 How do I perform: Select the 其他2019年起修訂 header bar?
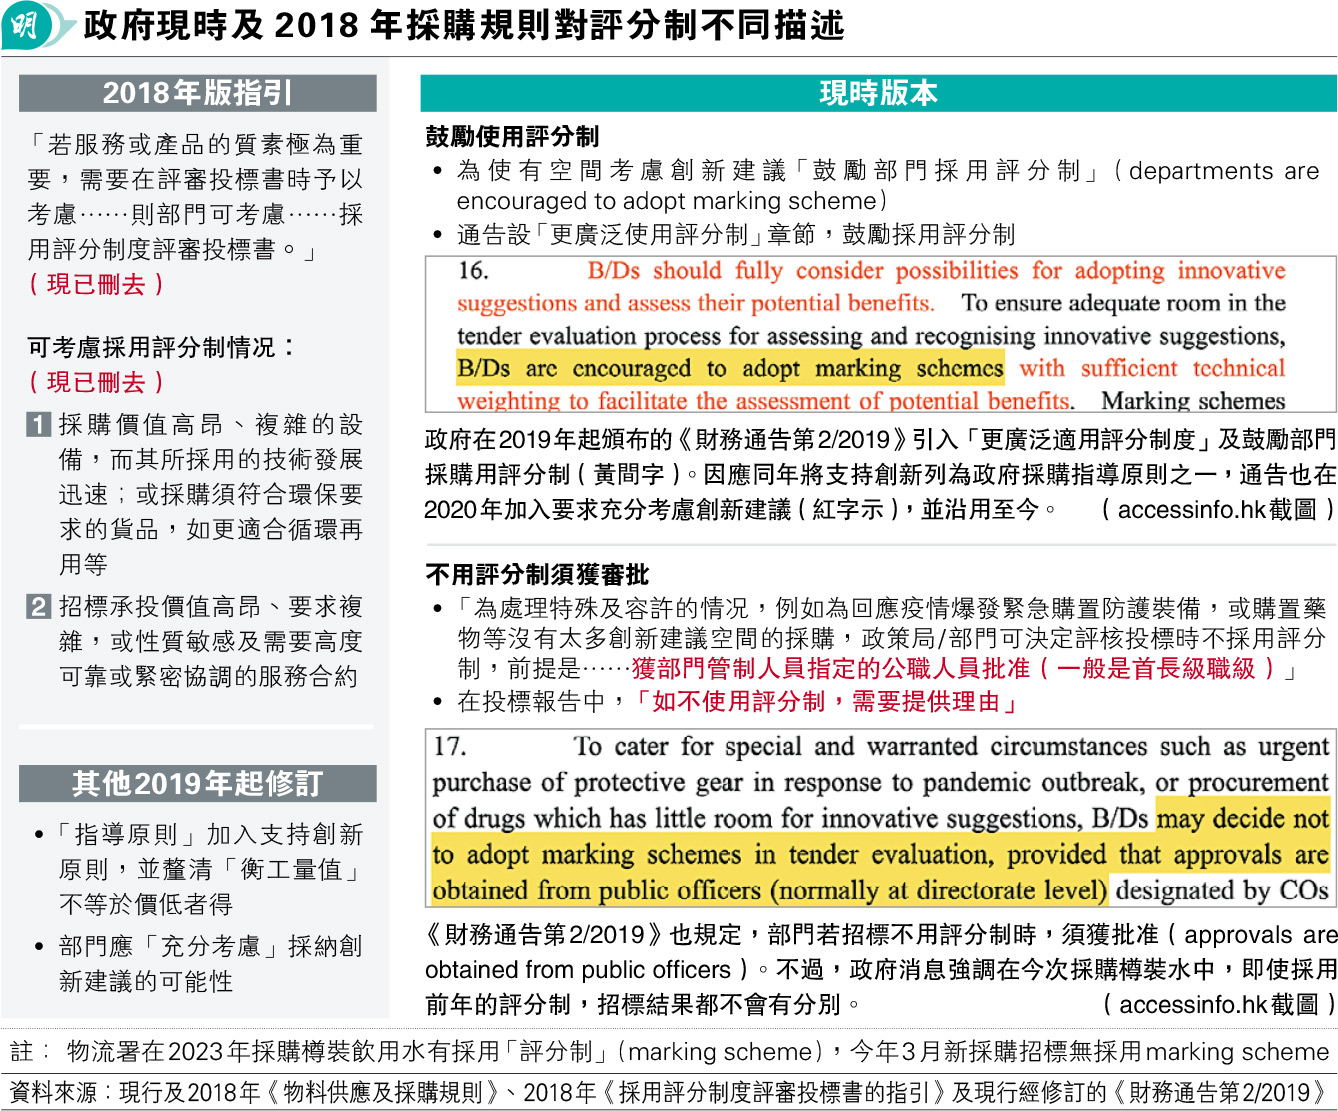pyautogui.click(x=198, y=783)
